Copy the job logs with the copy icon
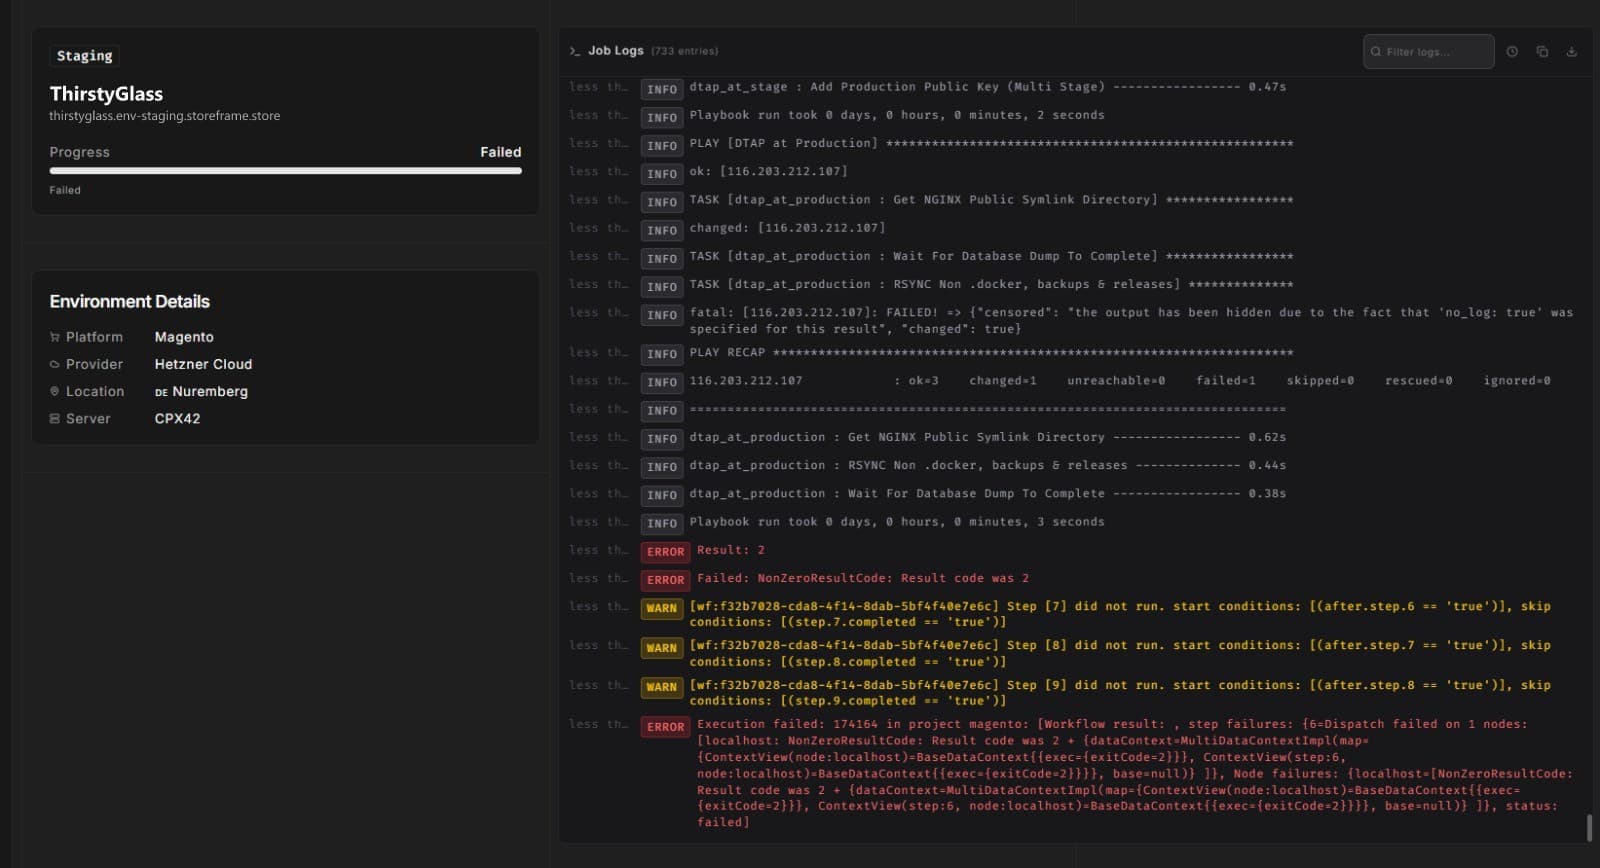 tap(1542, 52)
